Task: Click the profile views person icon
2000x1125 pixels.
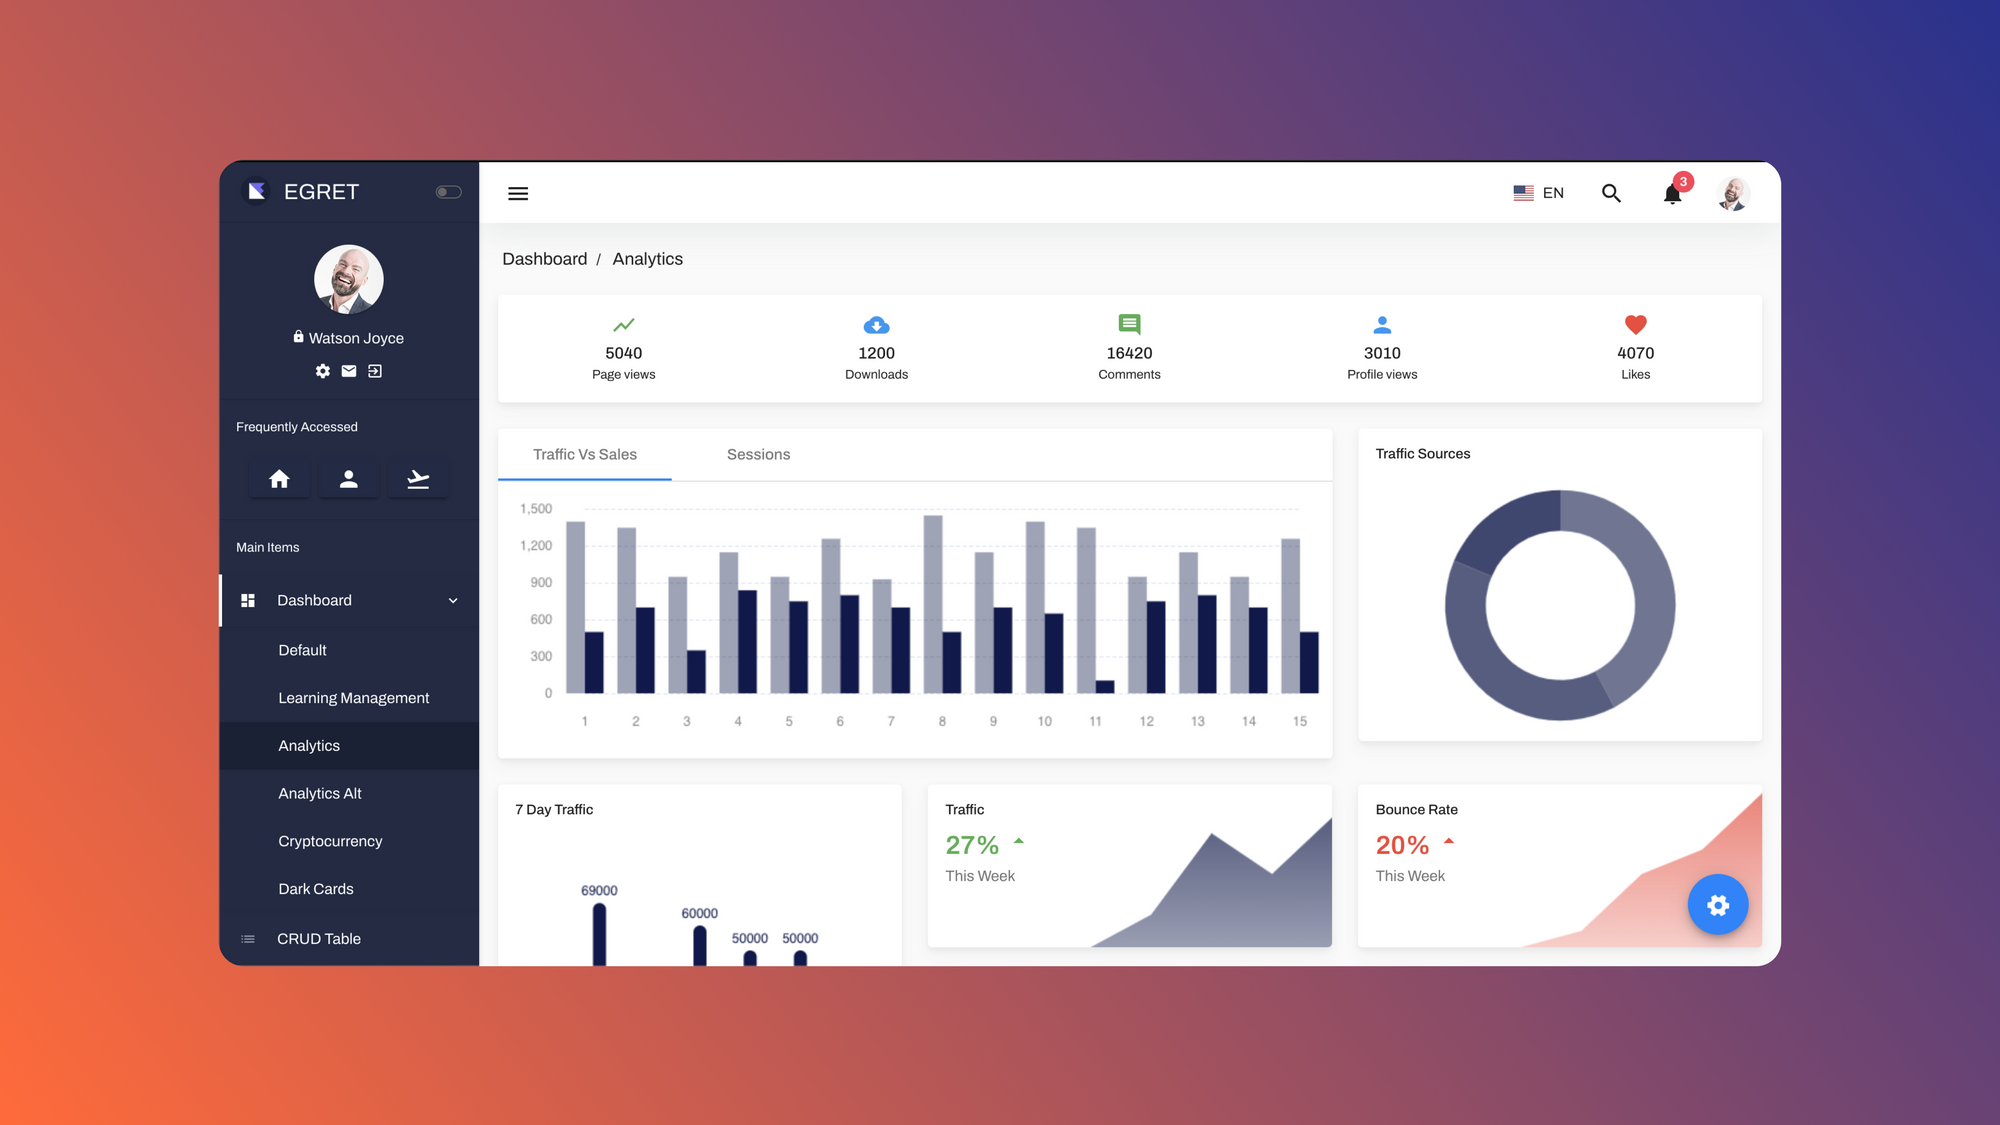Action: tap(1382, 324)
